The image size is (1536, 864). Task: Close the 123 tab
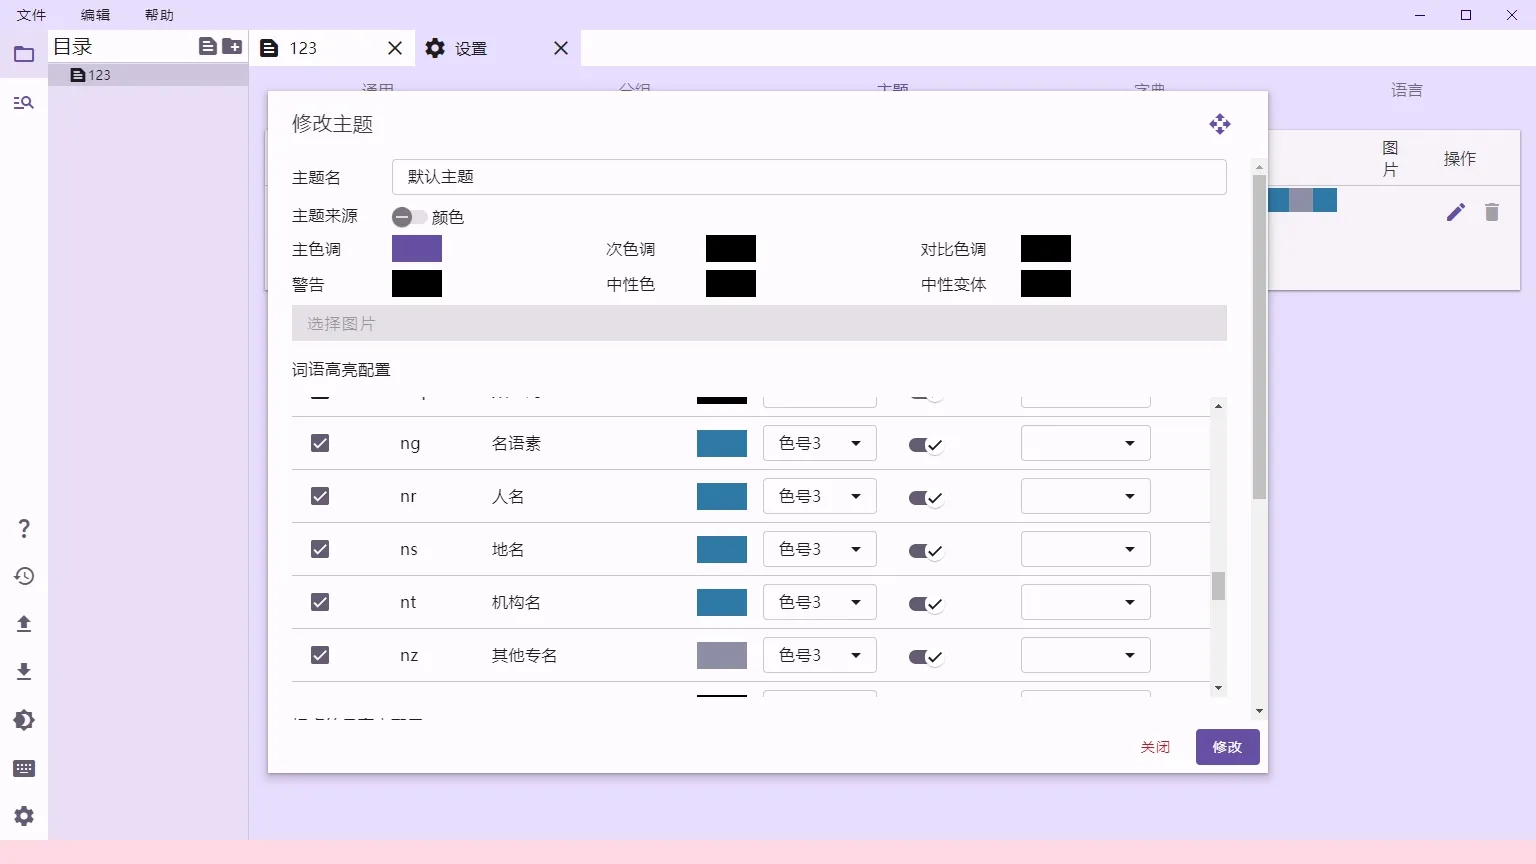tap(395, 48)
